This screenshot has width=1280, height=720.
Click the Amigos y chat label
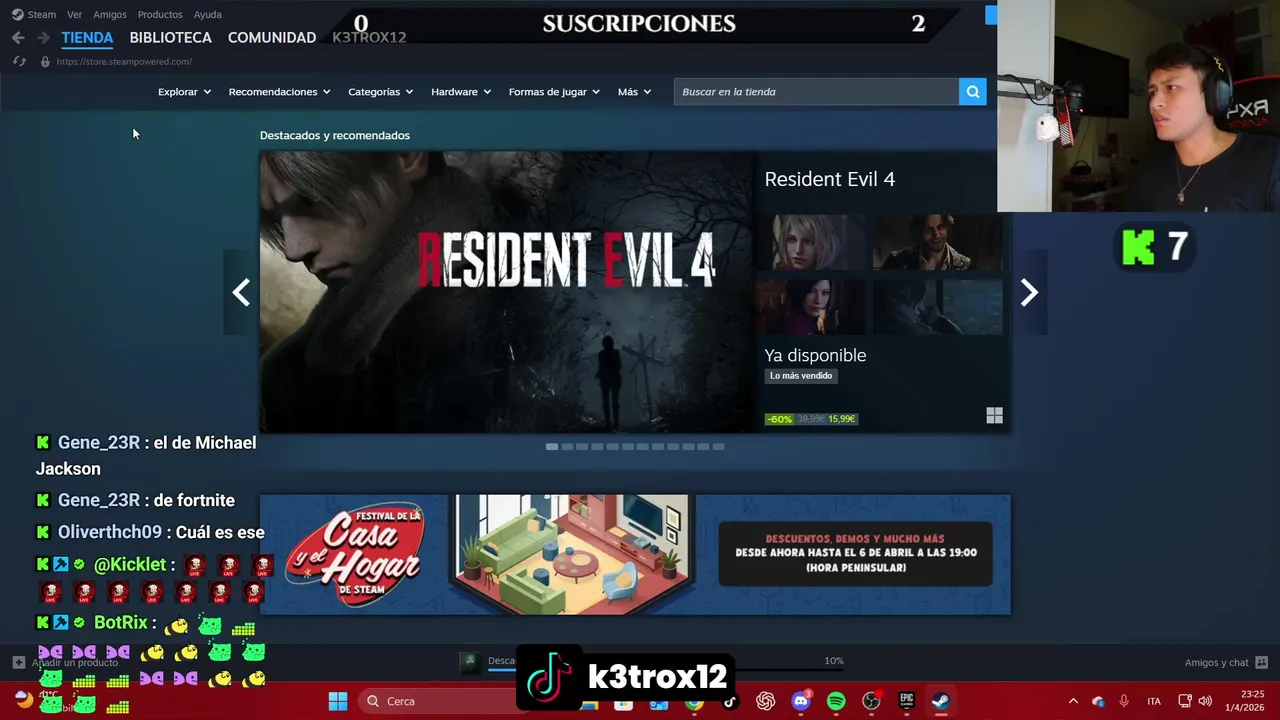[x=1217, y=663]
